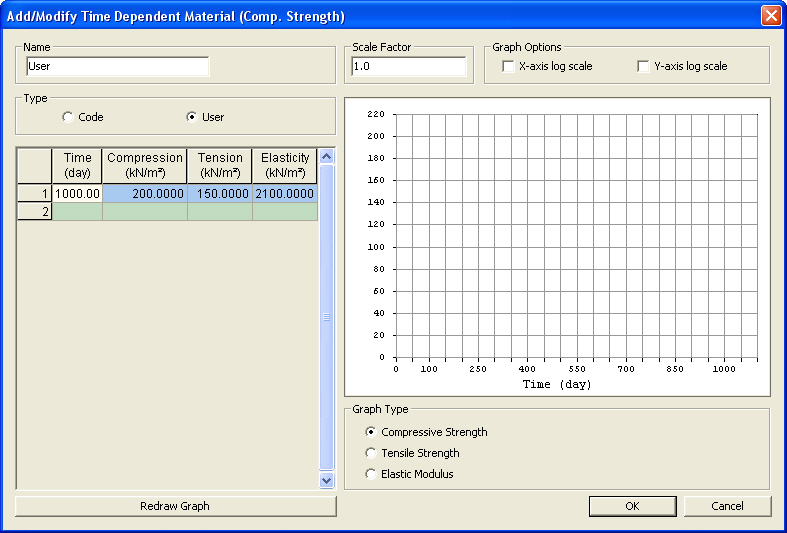The height and width of the screenshot is (533, 787).
Task: Select row header 1 in the table
Action: (35, 194)
